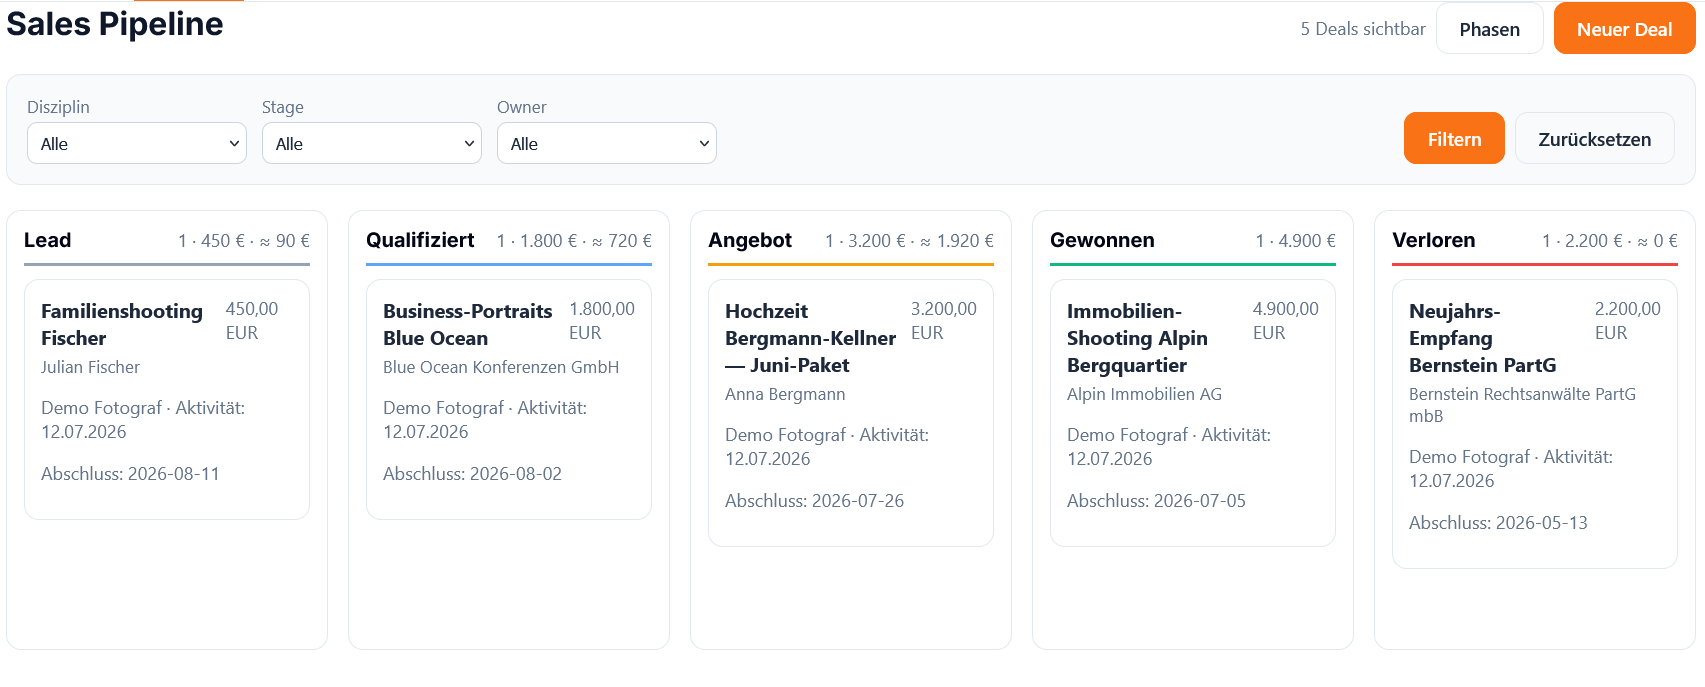Click 'Abschluss: 2026-07-05' date
Viewport: 1705px width, 687px height.
click(x=1156, y=501)
